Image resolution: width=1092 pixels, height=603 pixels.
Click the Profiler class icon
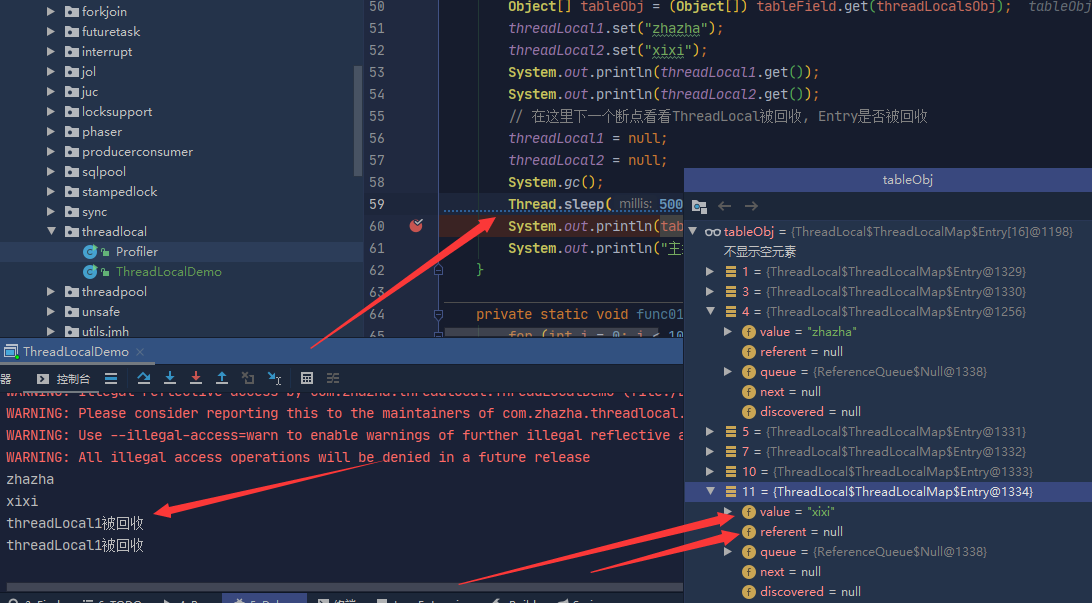click(90, 251)
